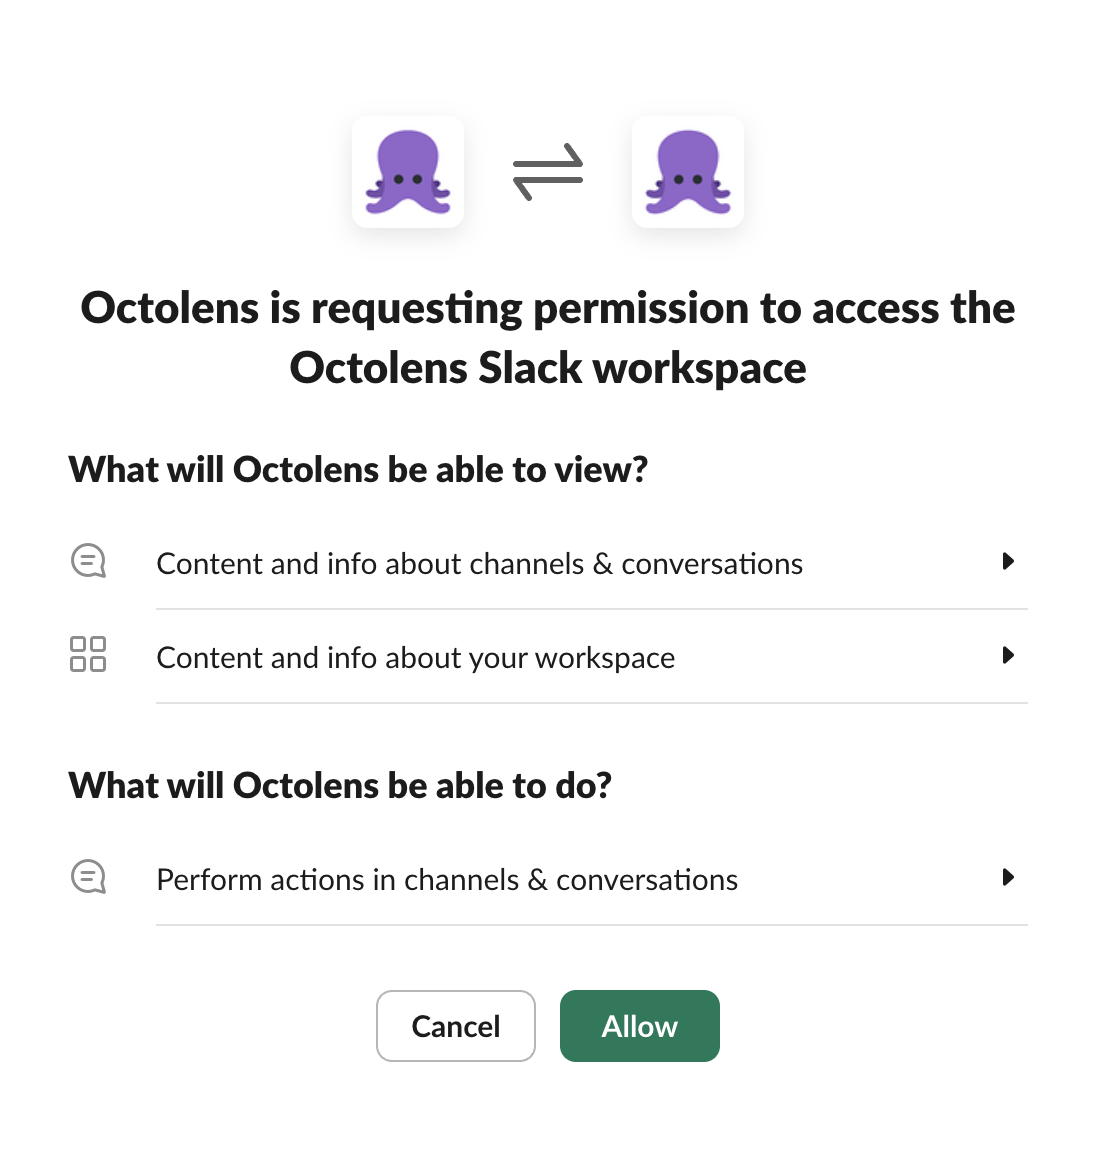Click chat bubble icon beside channels content row
The image size is (1114, 1150).
click(x=88, y=561)
